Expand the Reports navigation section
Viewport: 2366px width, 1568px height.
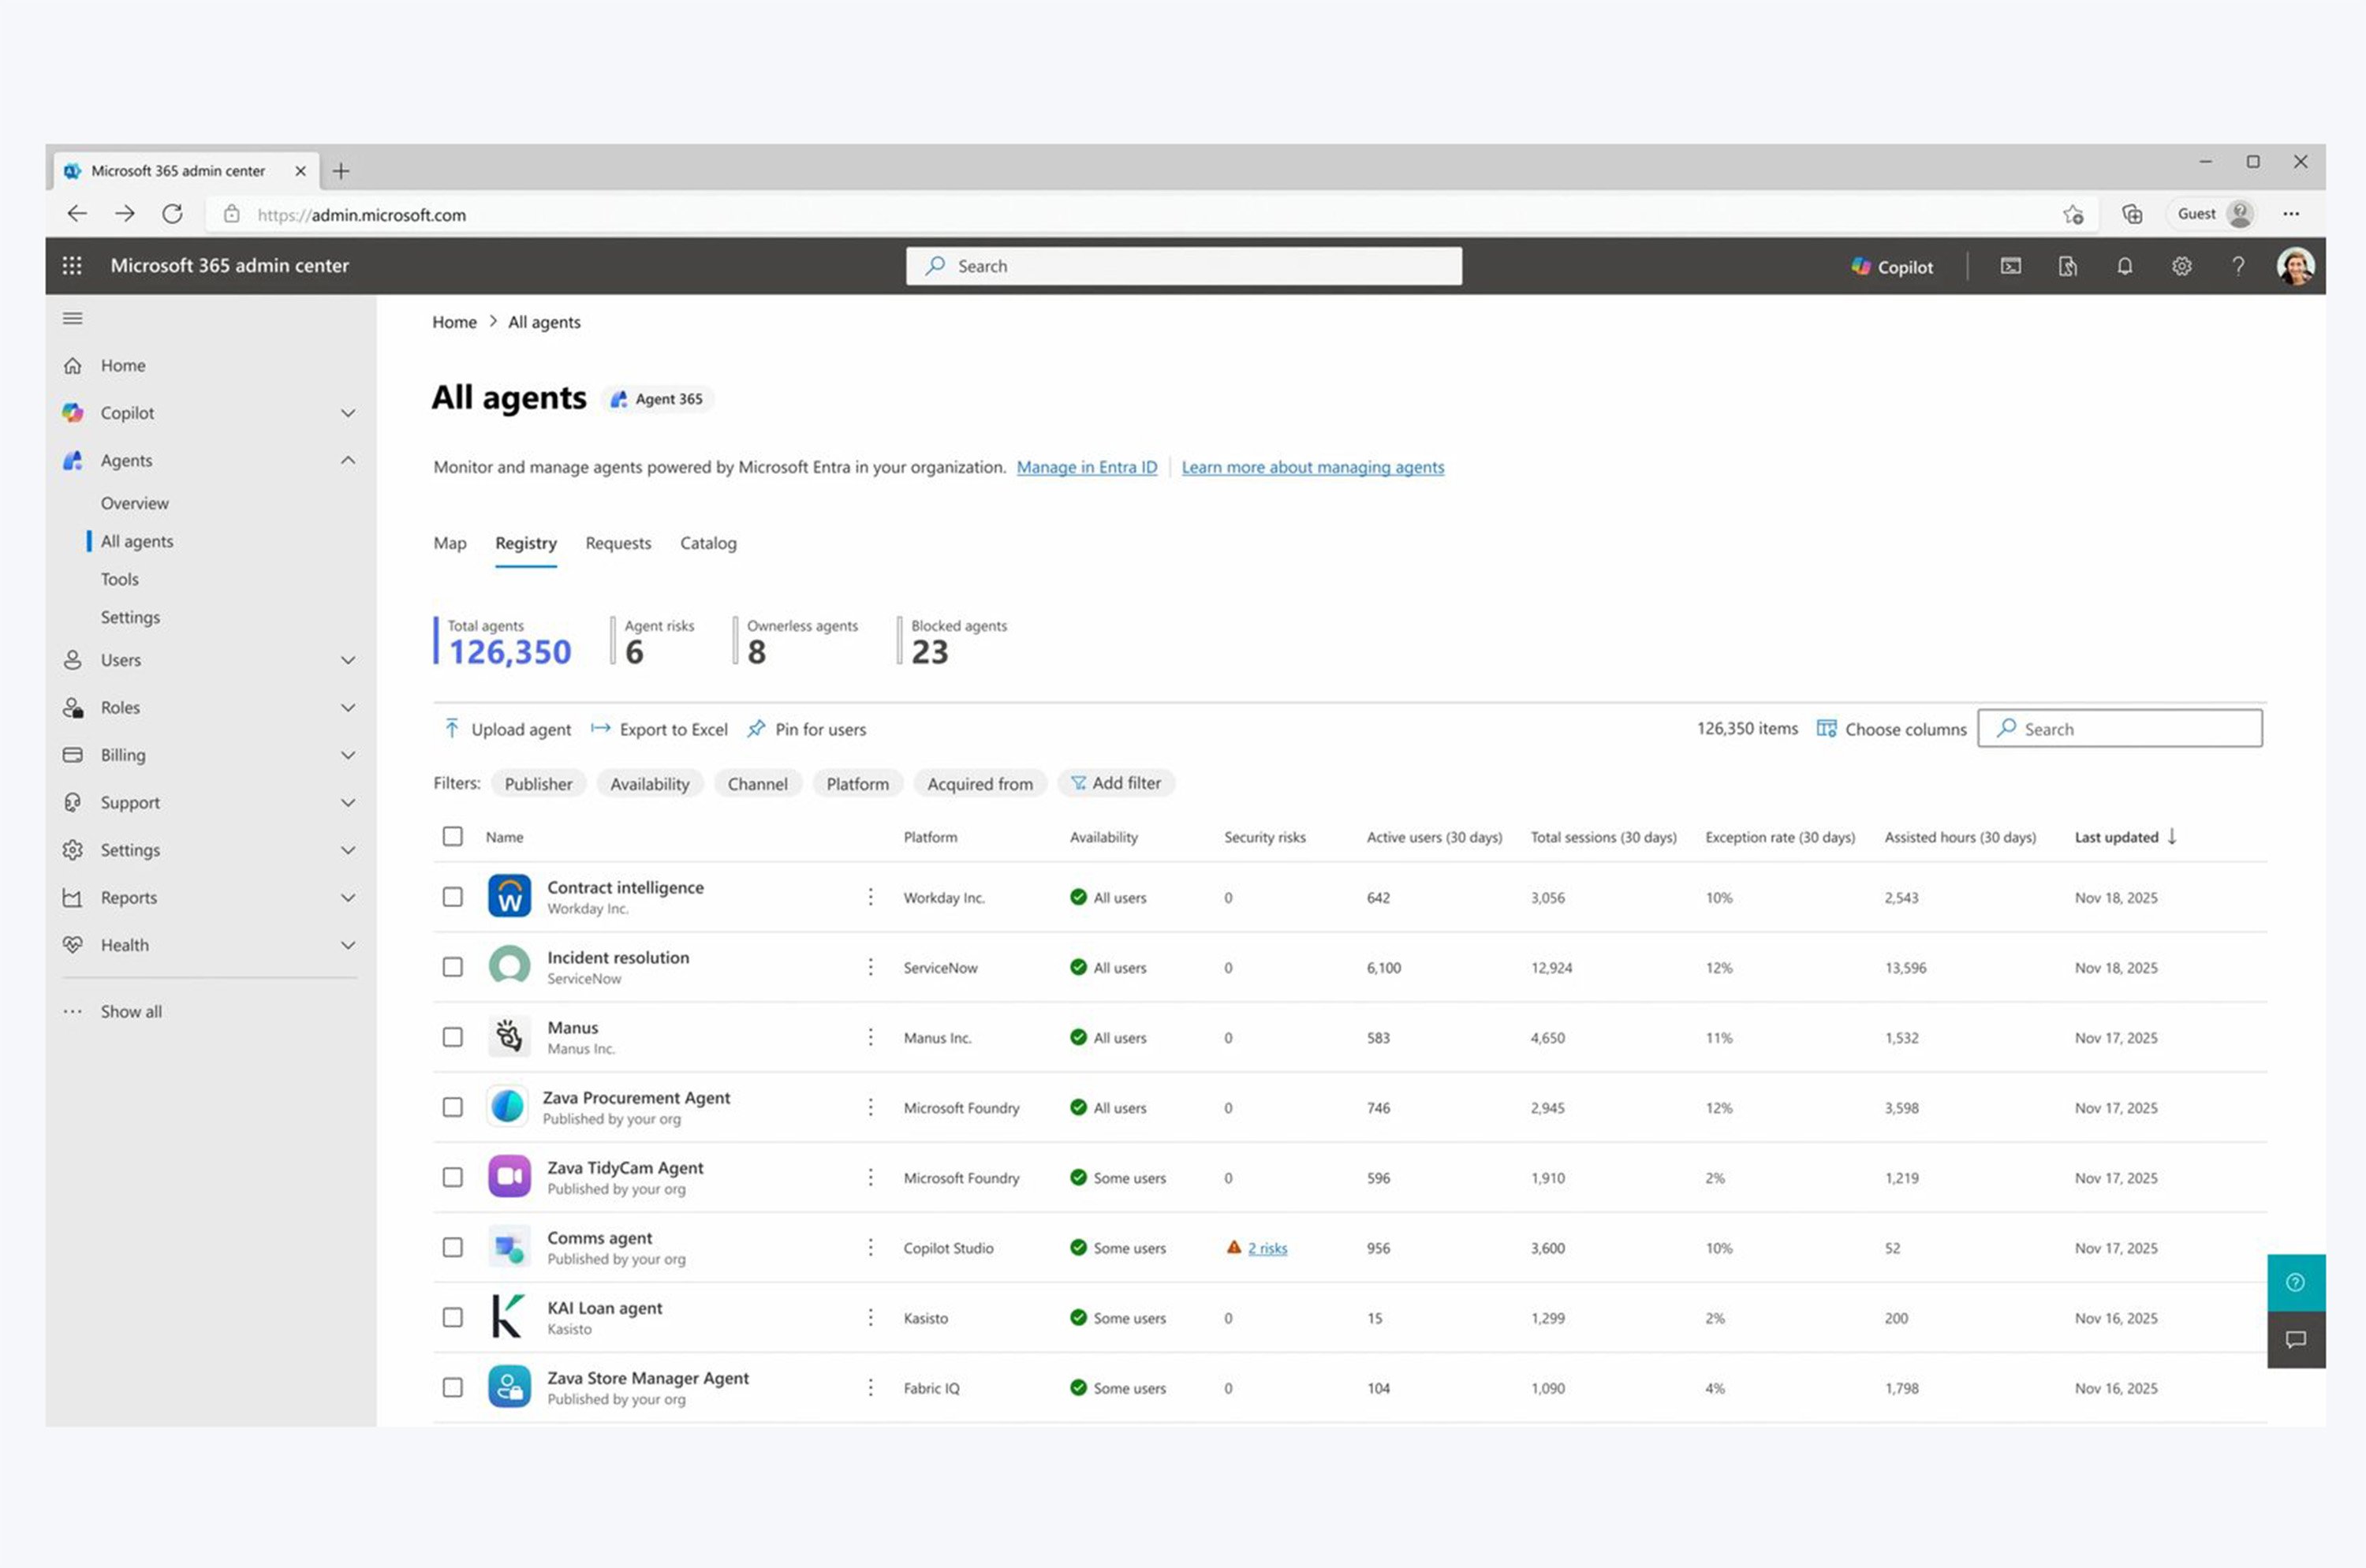(x=348, y=897)
